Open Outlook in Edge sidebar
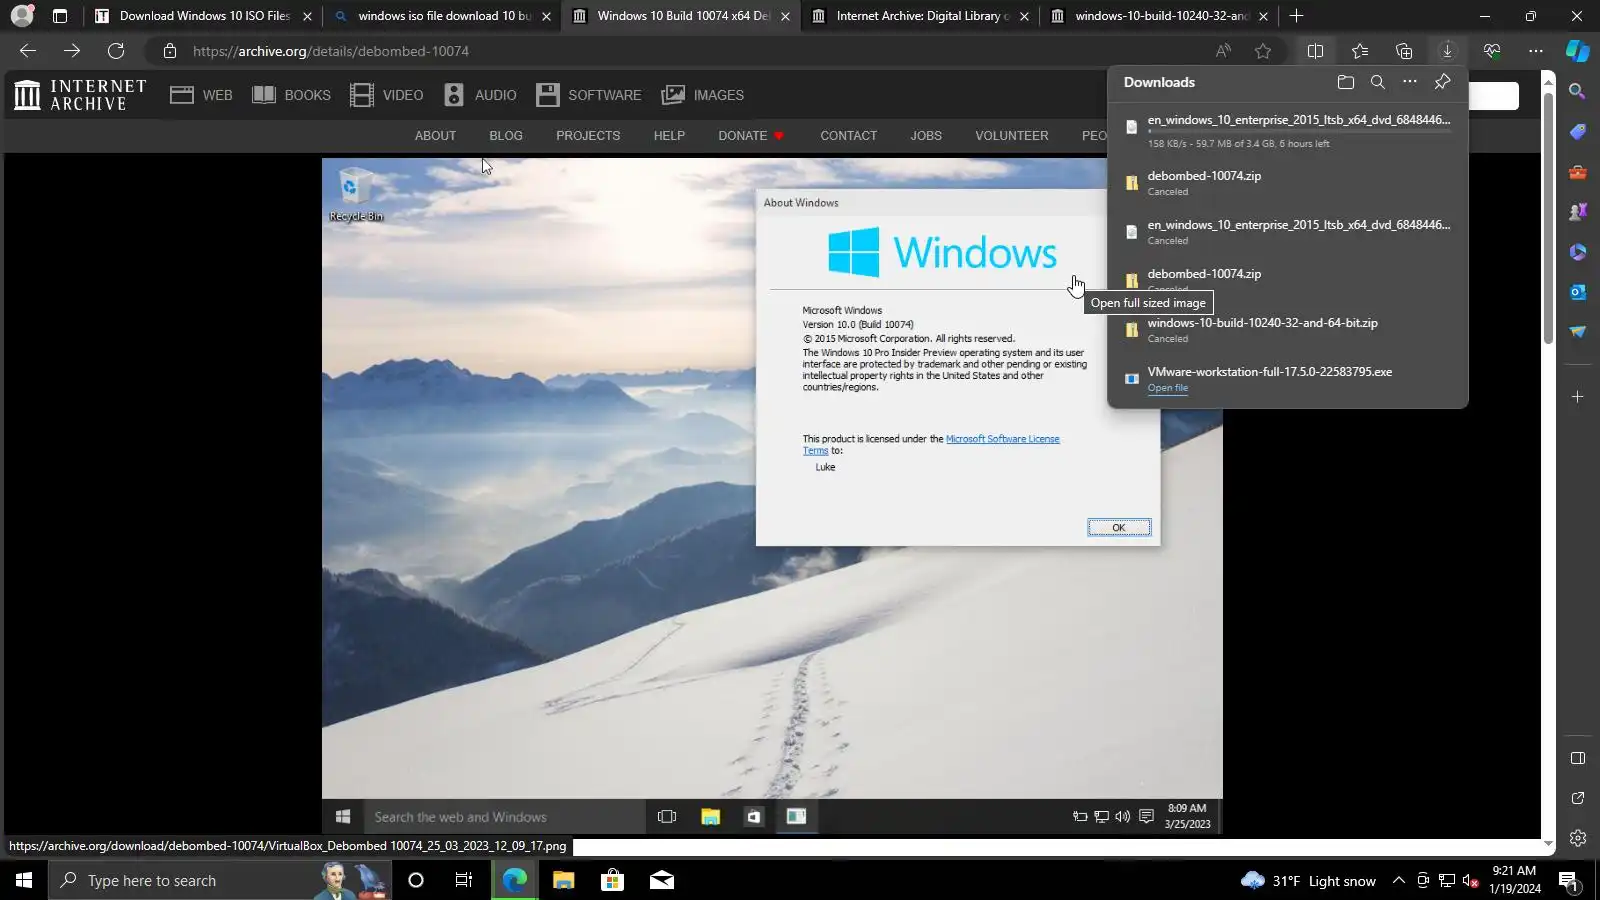Screen dimensions: 1600x900 pyautogui.click(x=1578, y=292)
